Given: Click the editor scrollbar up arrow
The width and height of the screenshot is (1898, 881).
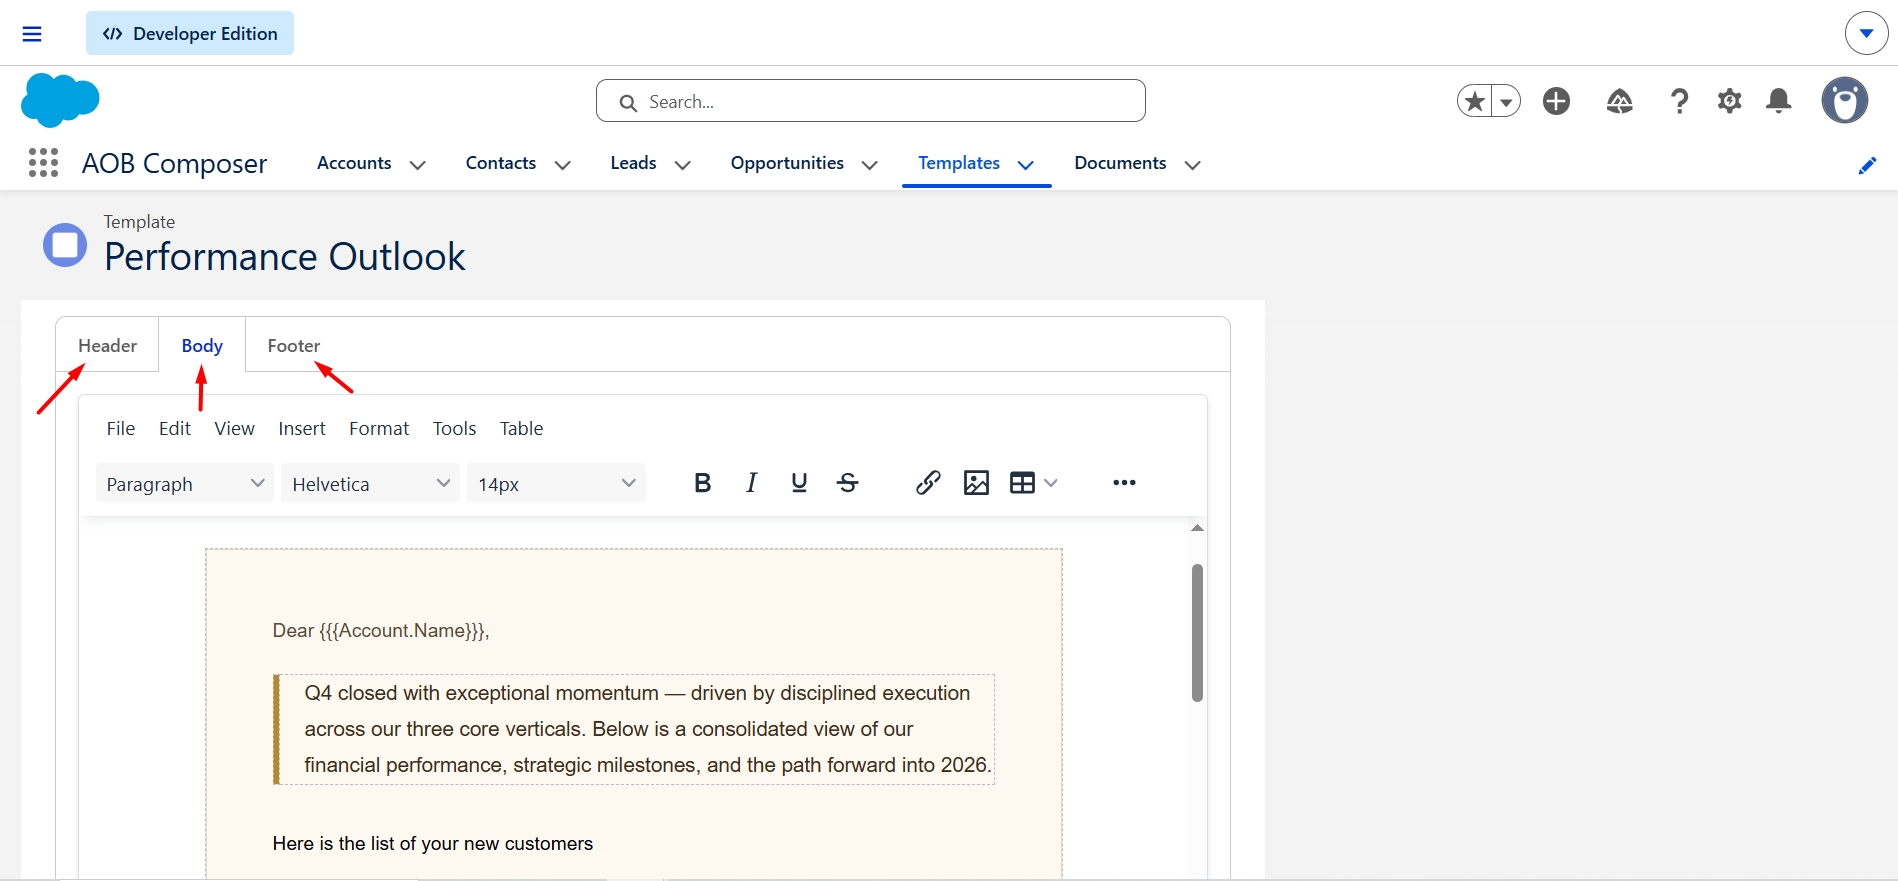Looking at the screenshot, I should pos(1197,528).
